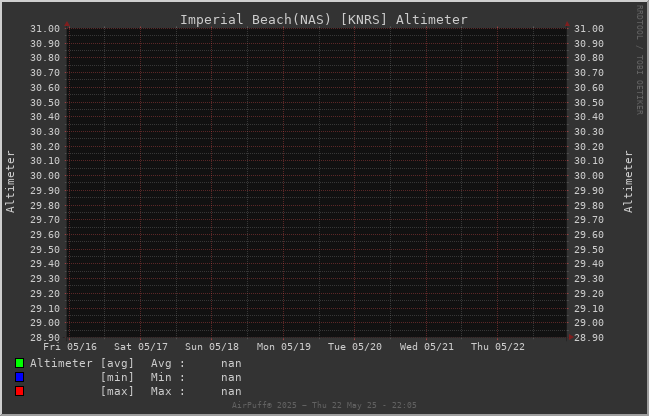Click the Mon 05/19 date label
This screenshot has width=649, height=416.
coord(284,346)
